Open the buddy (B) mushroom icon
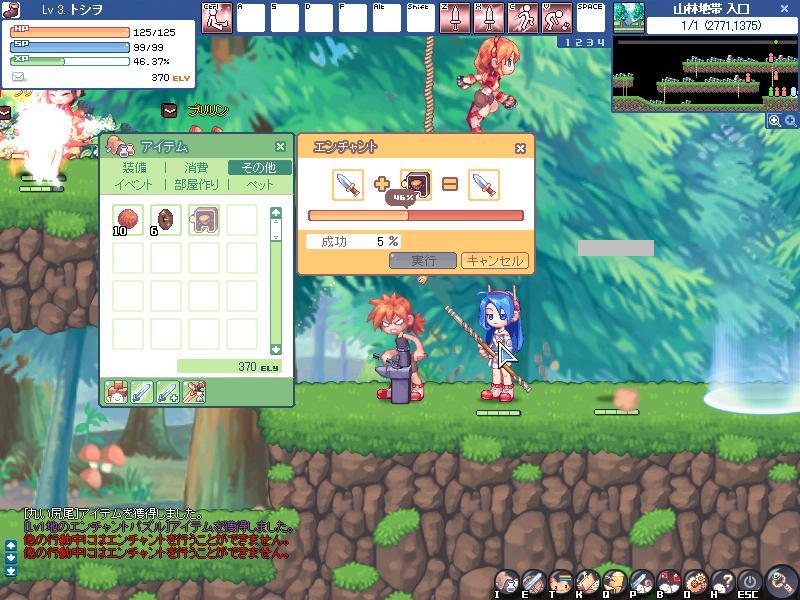Screen dimensions: 800x600 pyautogui.click(x=669, y=583)
